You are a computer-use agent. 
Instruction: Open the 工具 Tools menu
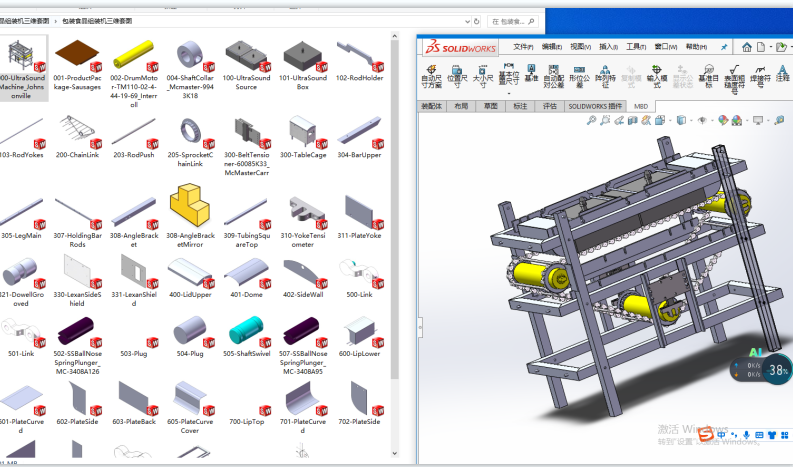(636, 47)
